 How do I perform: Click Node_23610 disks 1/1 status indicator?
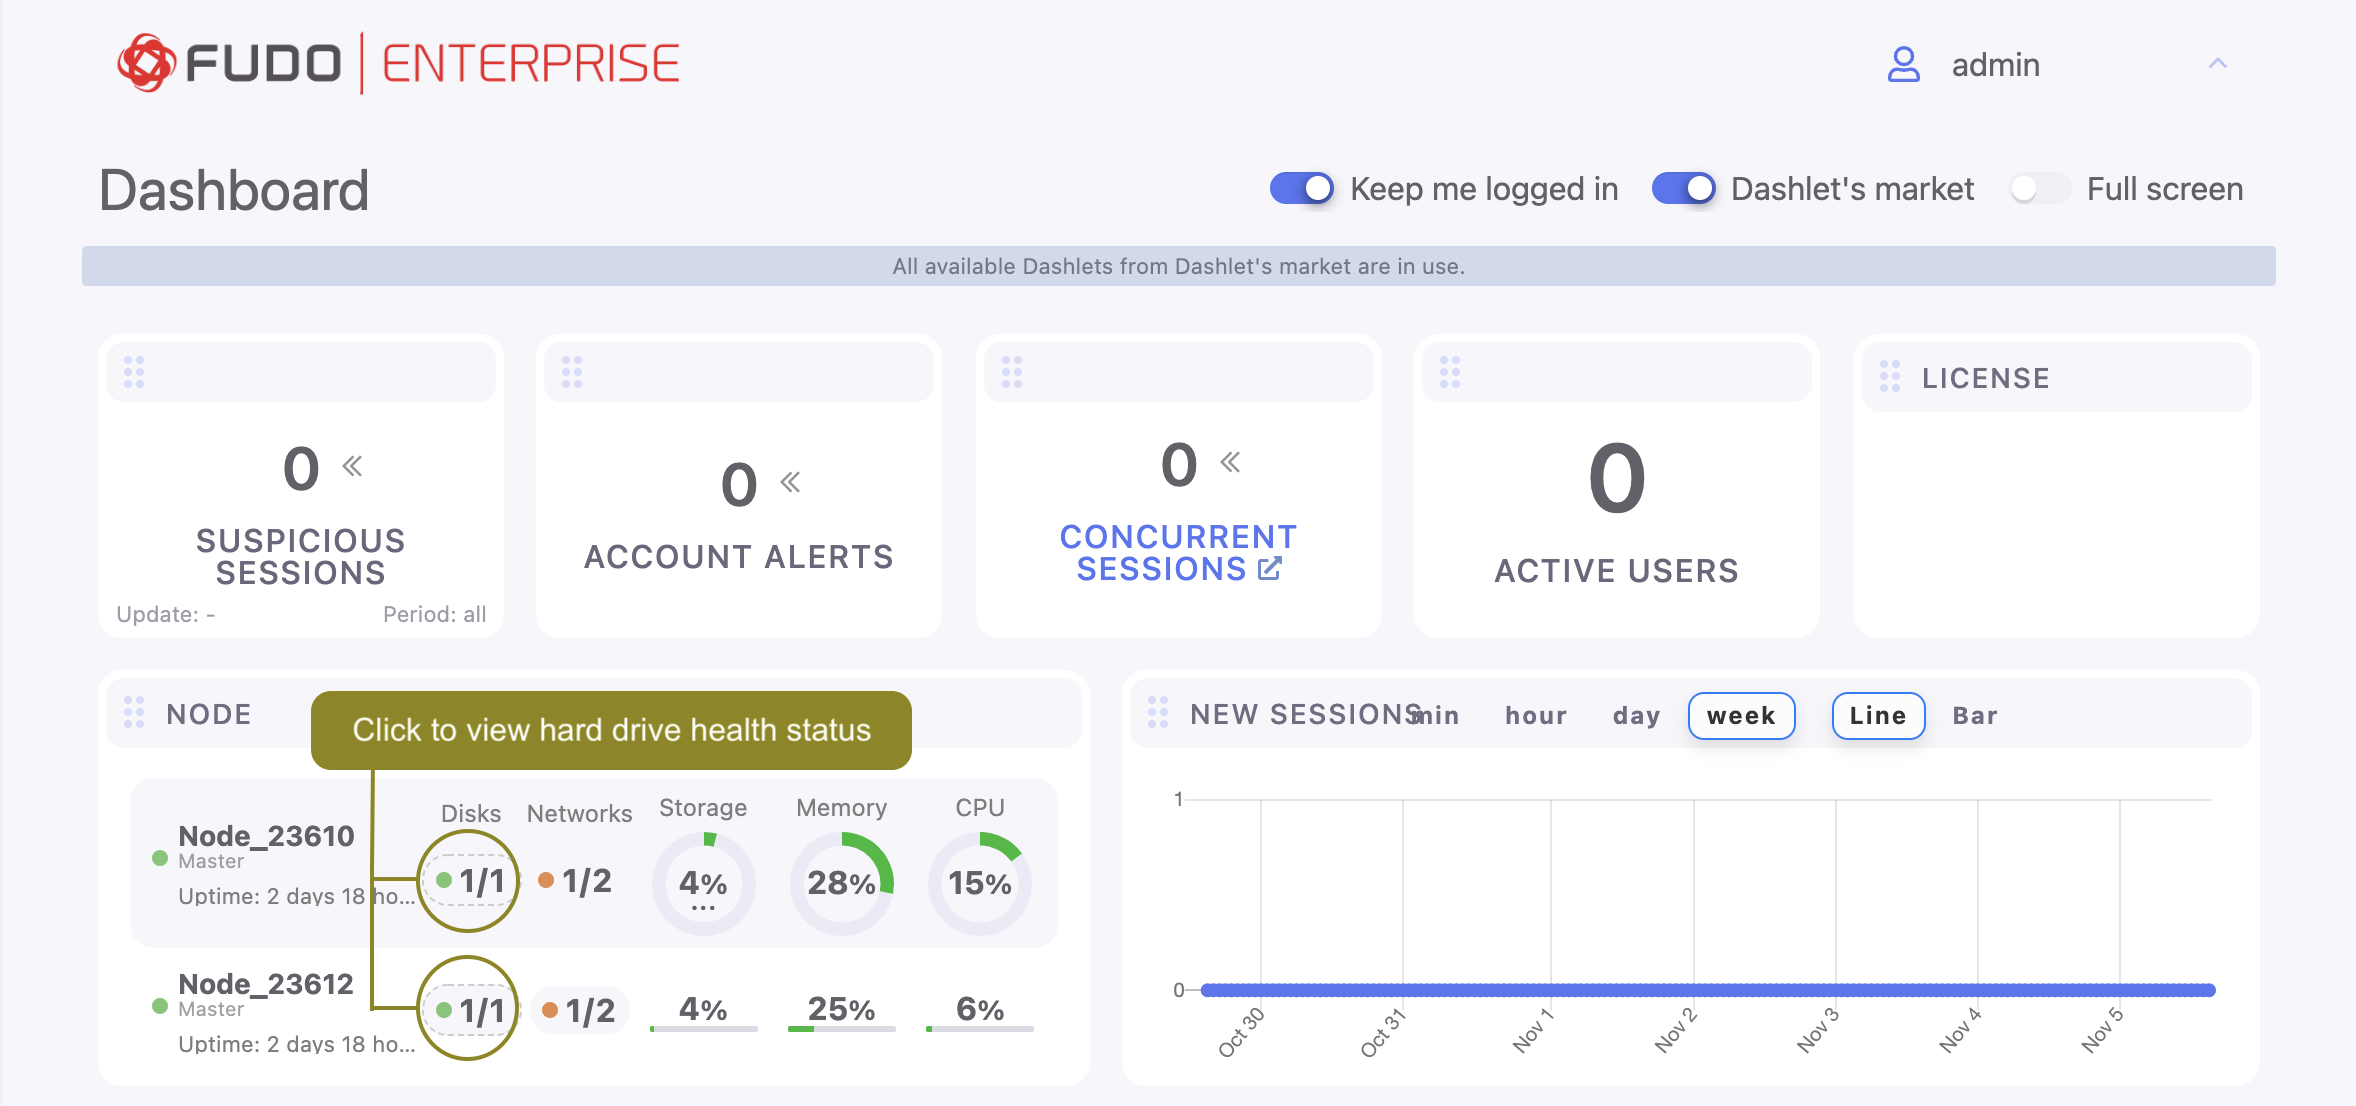click(470, 881)
